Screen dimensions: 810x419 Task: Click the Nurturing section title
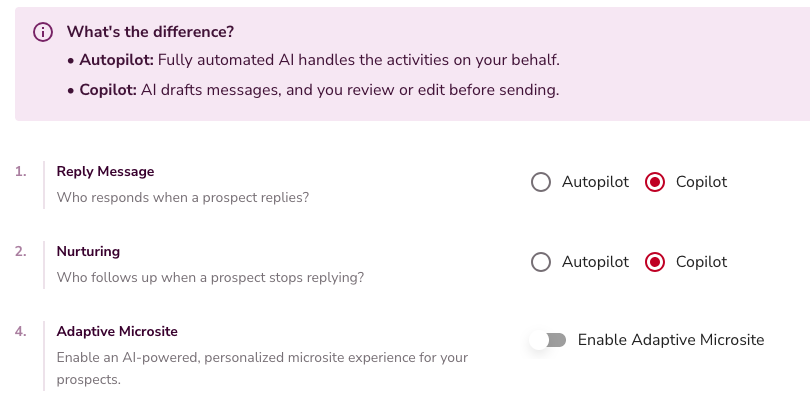tap(88, 251)
